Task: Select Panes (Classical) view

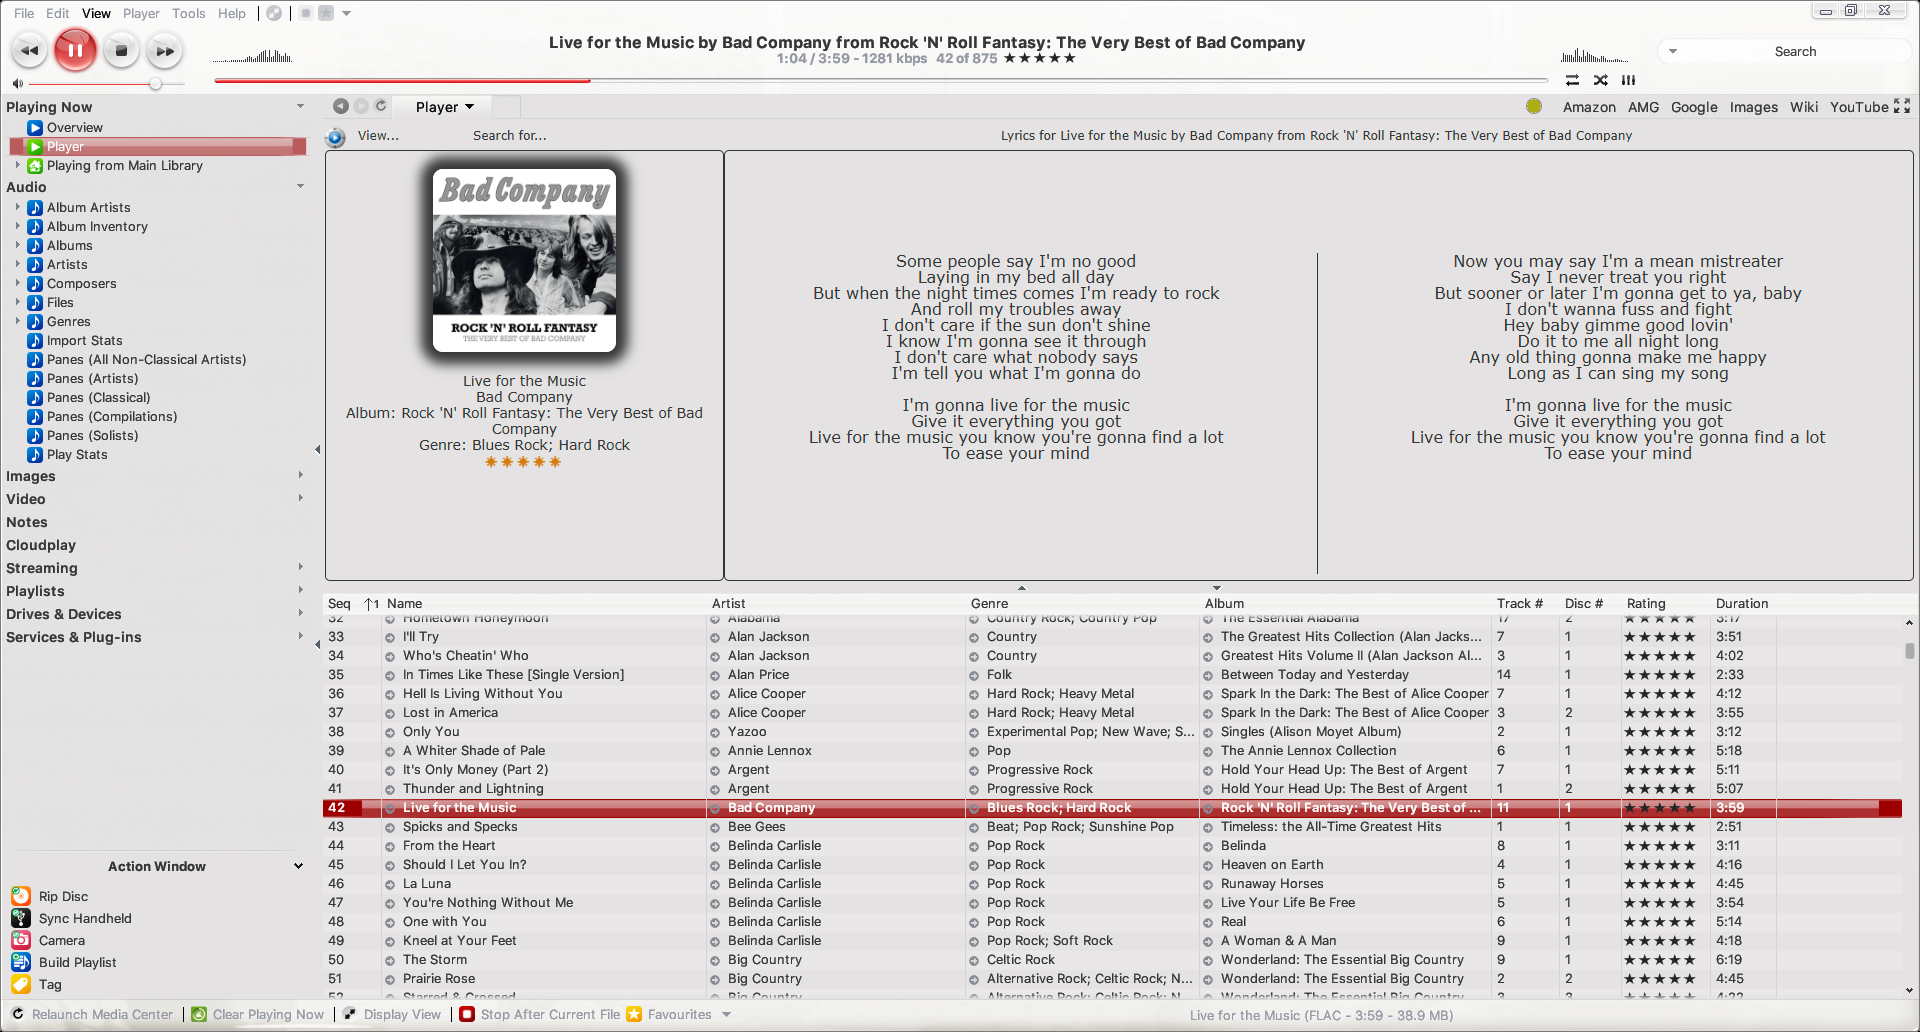Action: coord(98,397)
